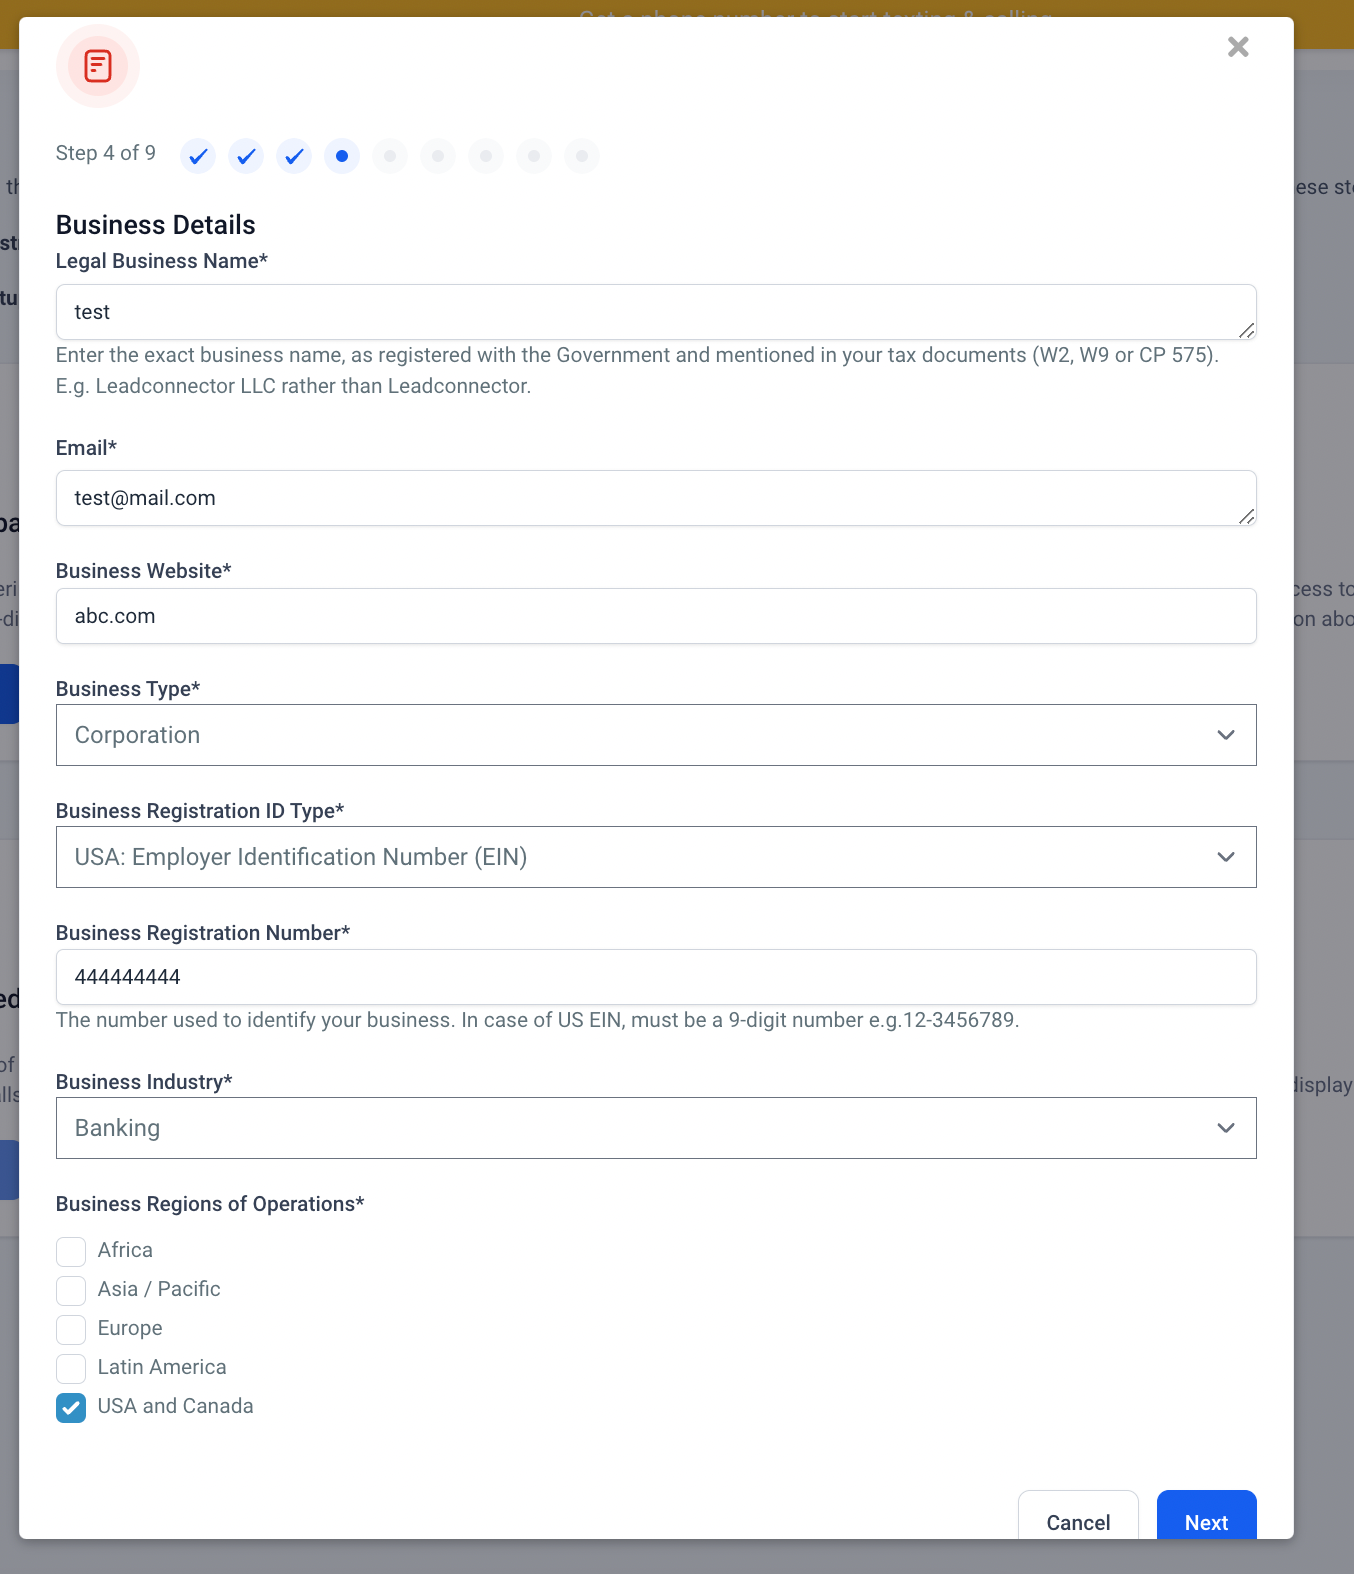Viewport: 1354px width, 1574px height.
Task: Go to first completed step checkmark
Action: (198, 156)
